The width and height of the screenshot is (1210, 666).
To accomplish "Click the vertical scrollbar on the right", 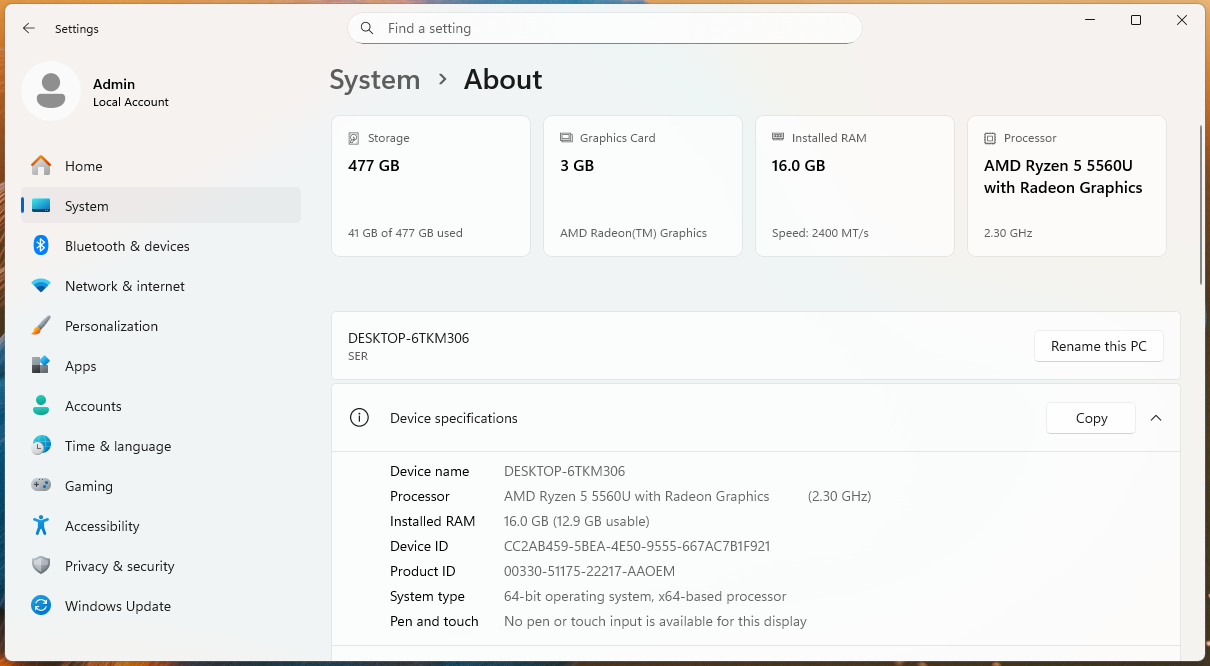I will click(x=1201, y=205).
